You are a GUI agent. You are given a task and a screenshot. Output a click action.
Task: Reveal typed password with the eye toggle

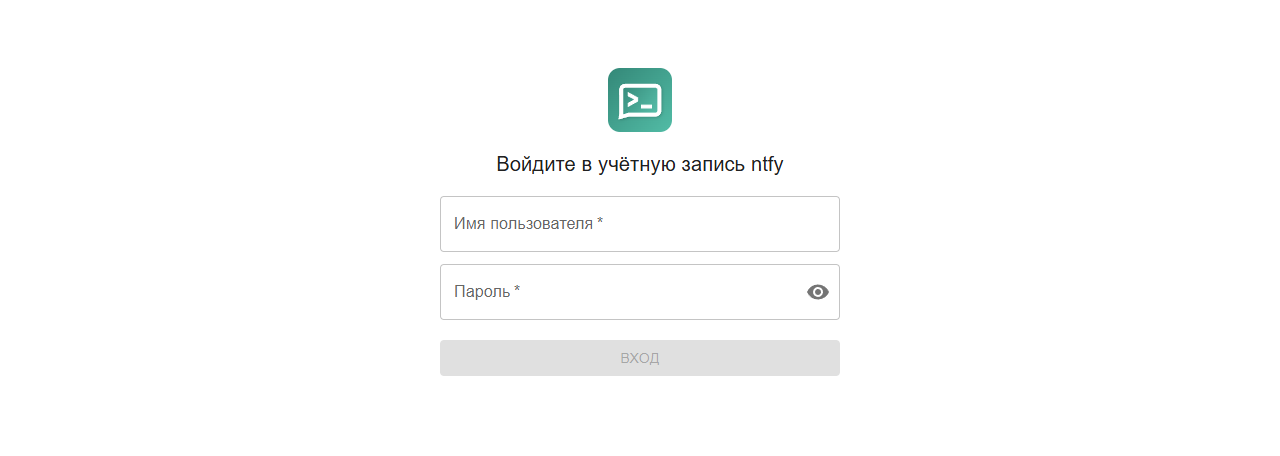pos(818,292)
